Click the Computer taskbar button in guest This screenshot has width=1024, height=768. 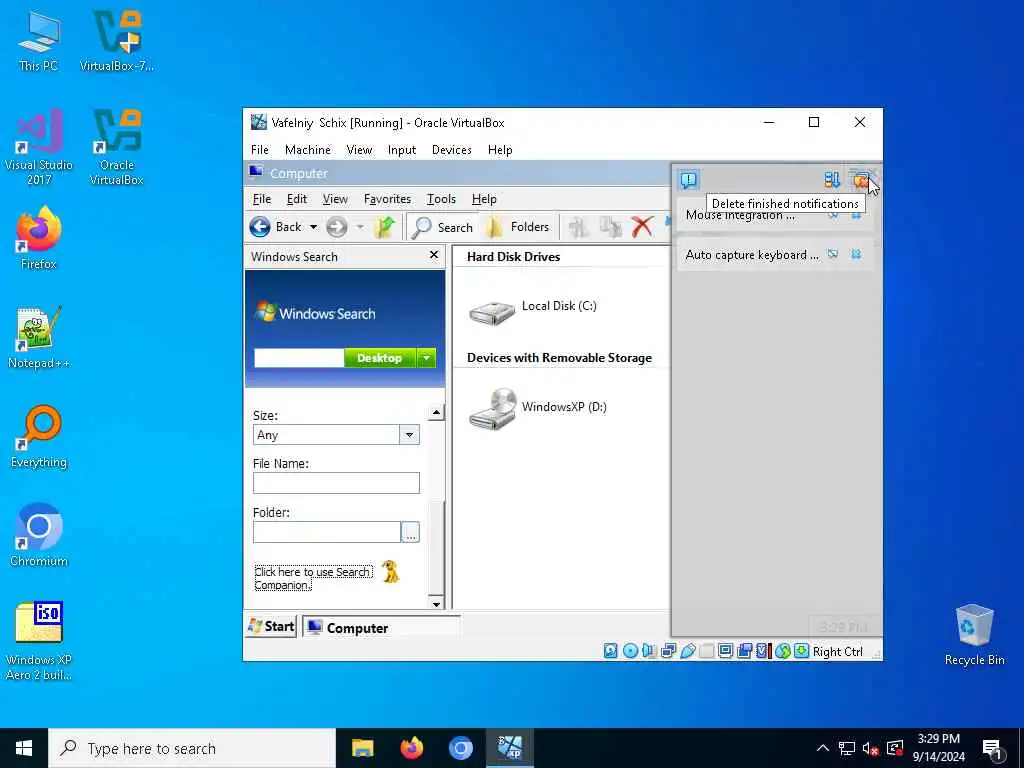coord(381,628)
